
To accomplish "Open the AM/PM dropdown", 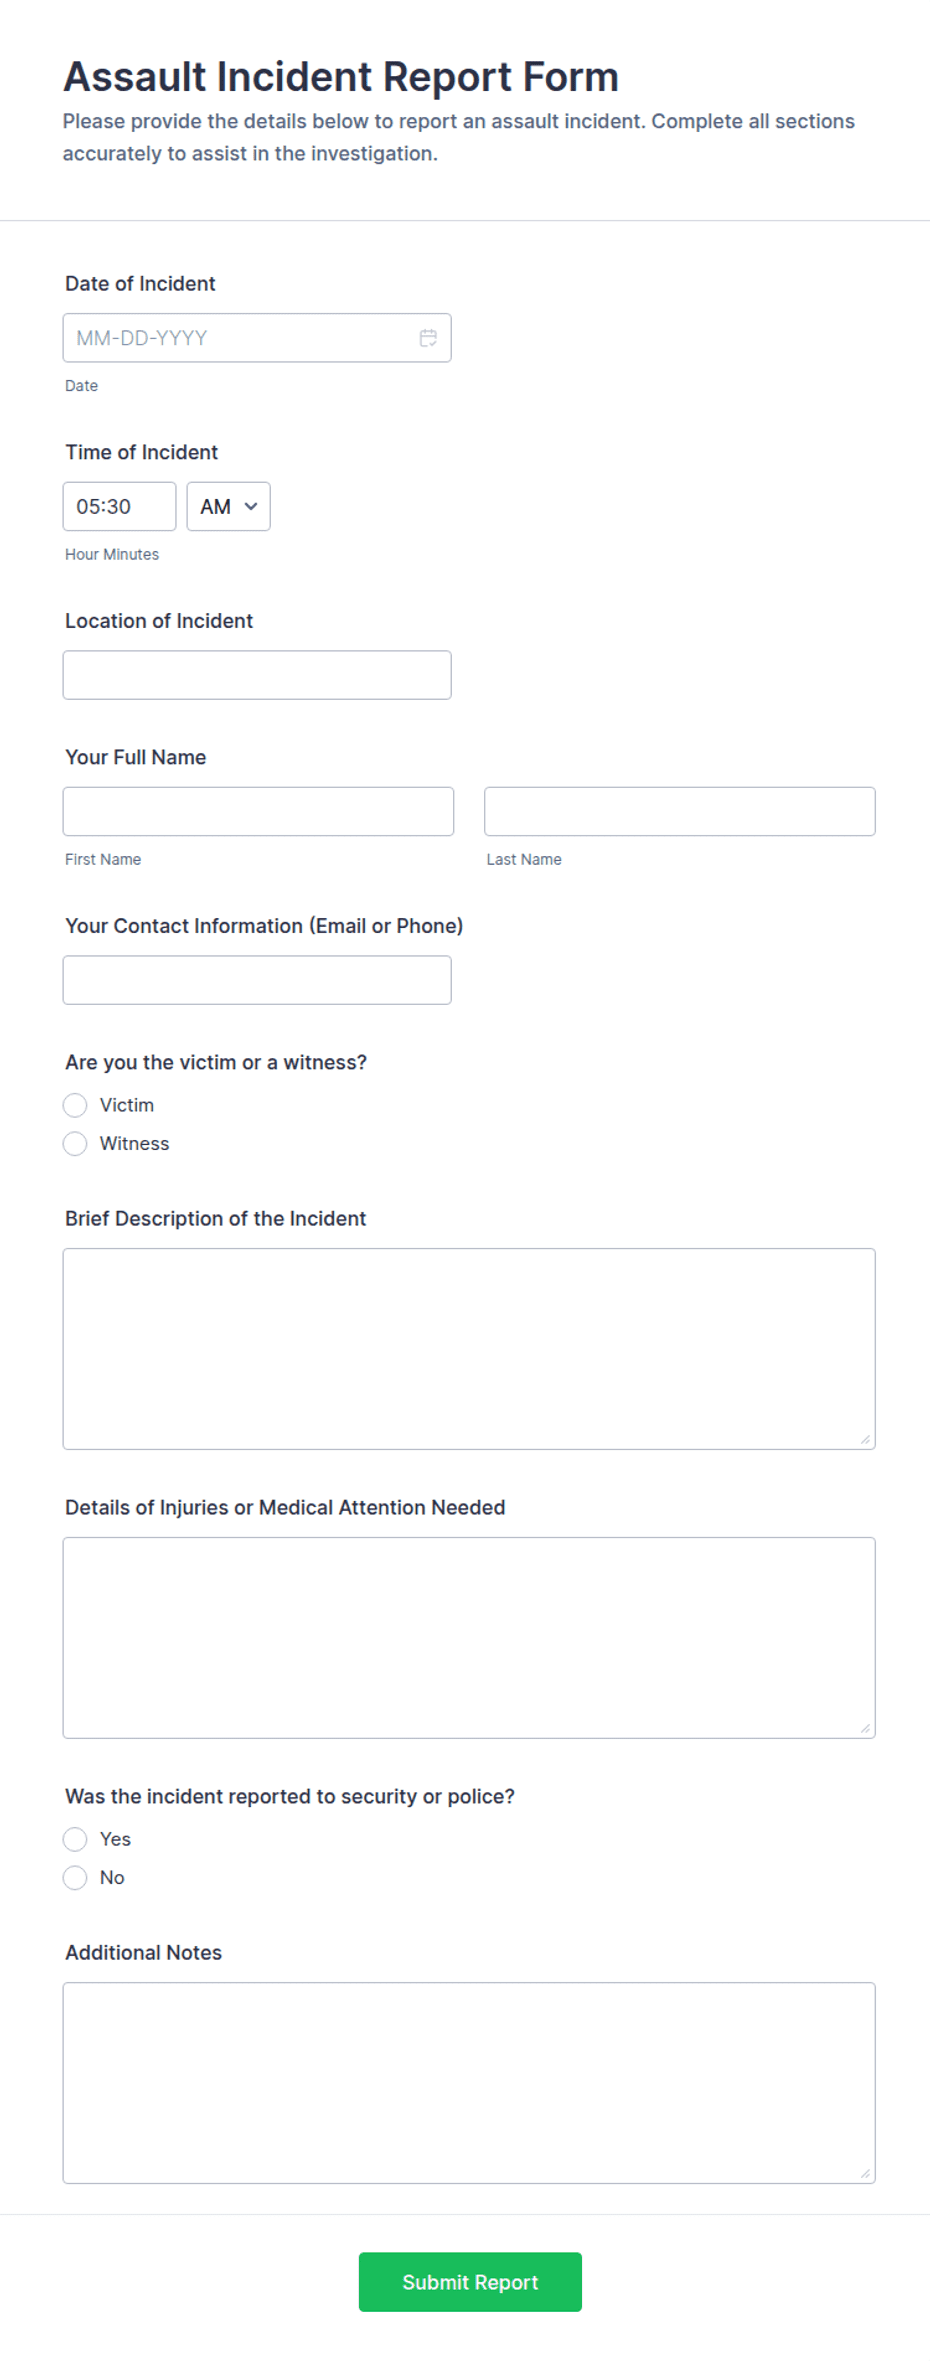I will (228, 506).
